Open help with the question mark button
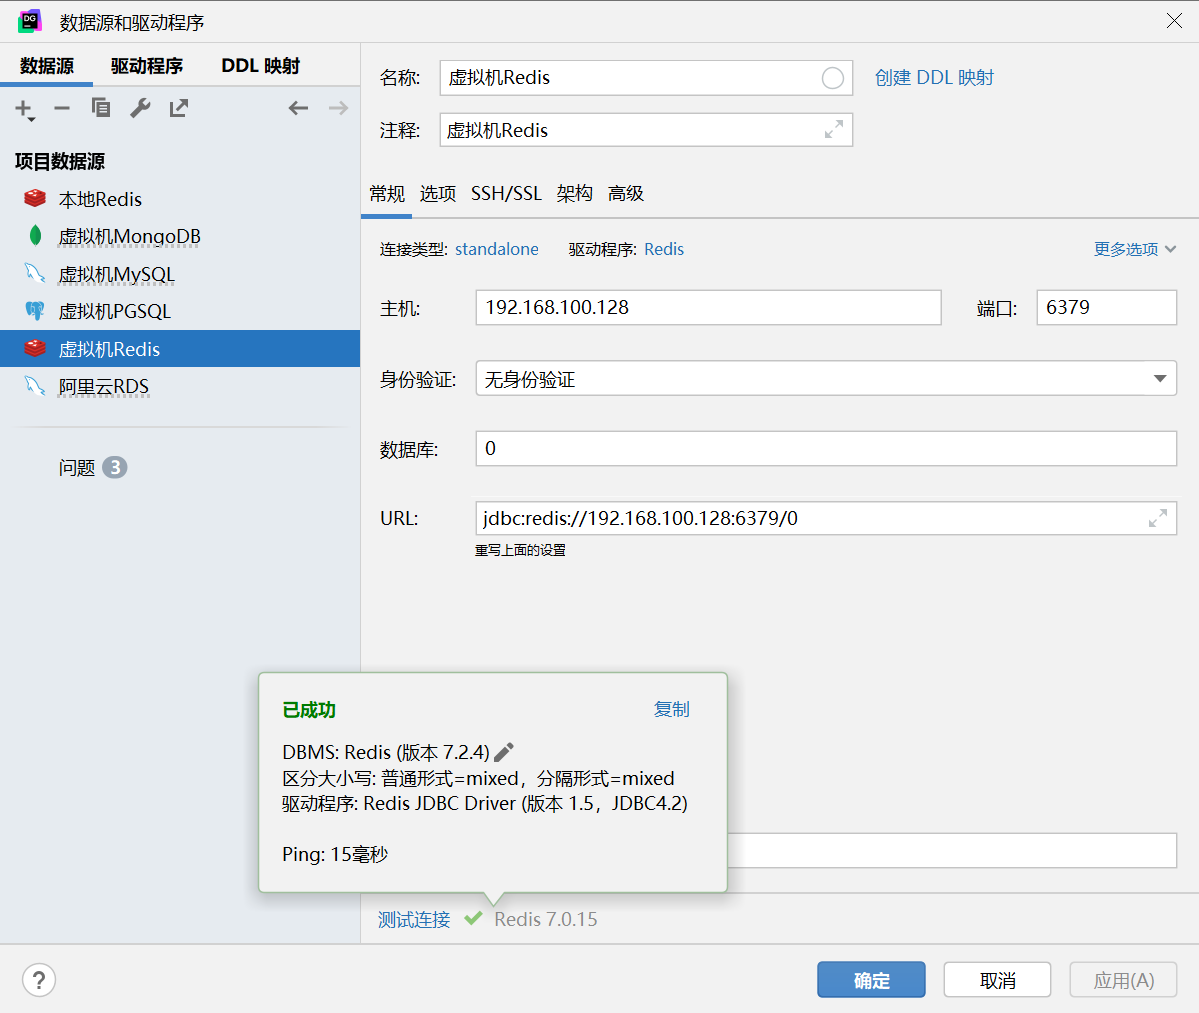The width and height of the screenshot is (1199, 1013). click(39, 980)
